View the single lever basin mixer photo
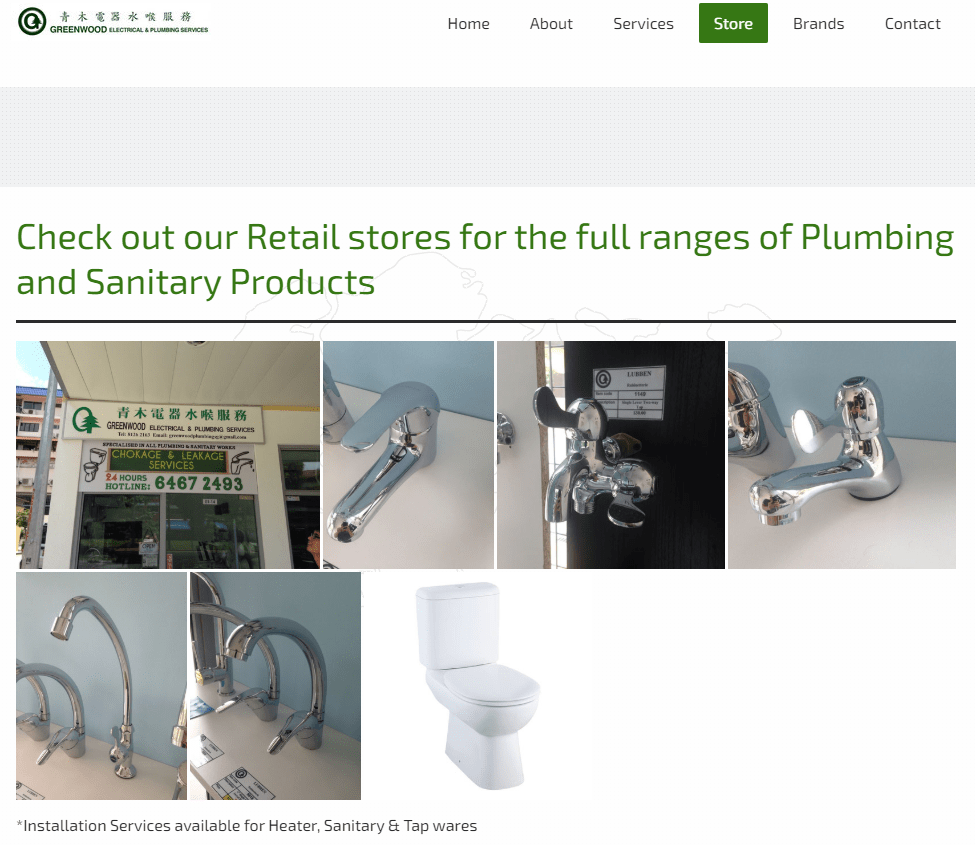This screenshot has height=845, width=975. point(409,455)
